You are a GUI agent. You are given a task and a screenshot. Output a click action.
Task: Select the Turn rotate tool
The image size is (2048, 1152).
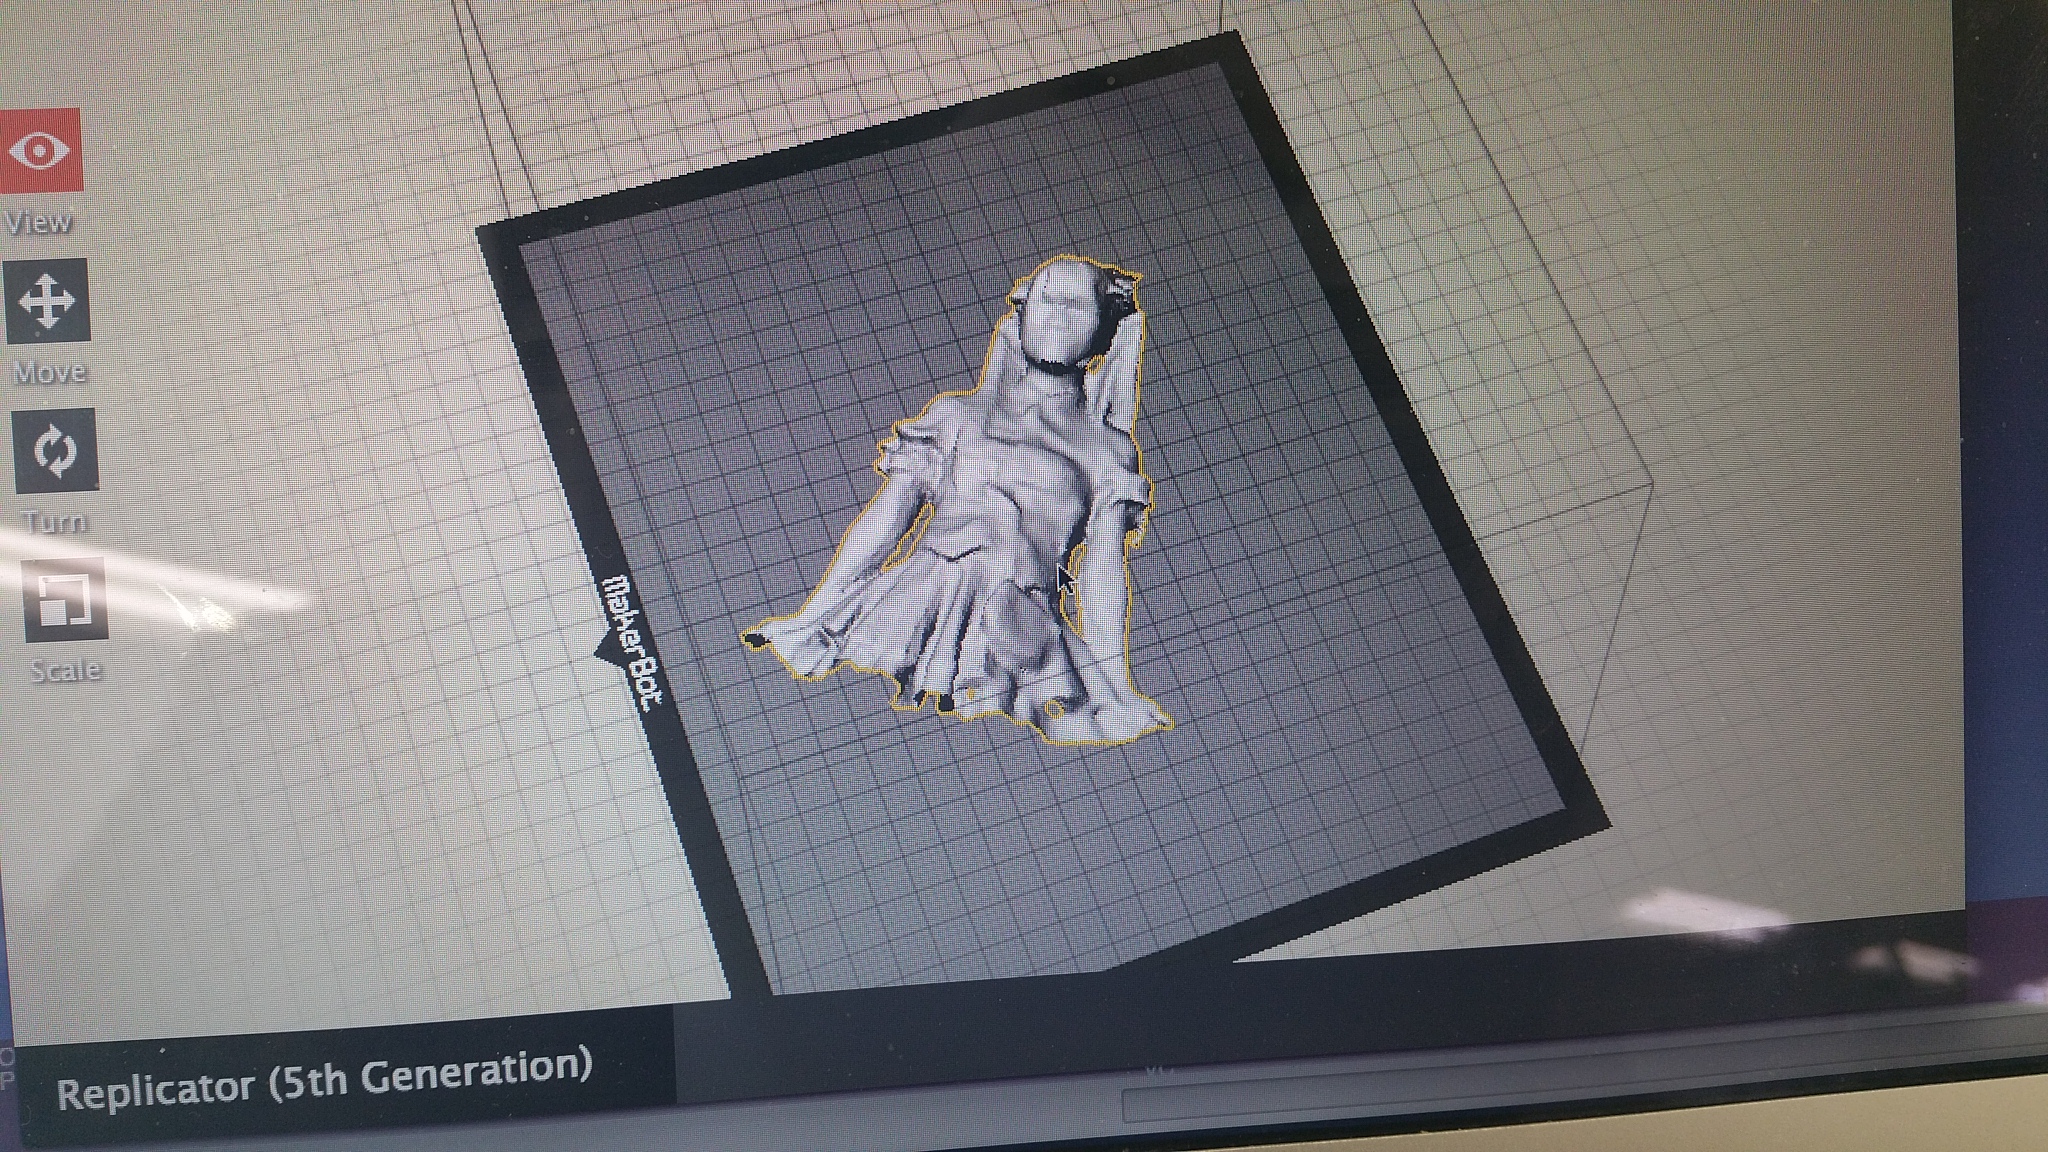54,450
